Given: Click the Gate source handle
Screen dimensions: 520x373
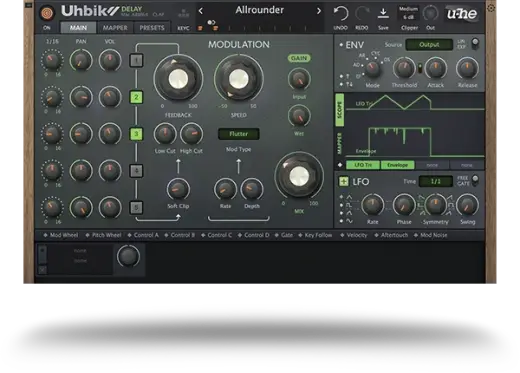Looking at the screenshot, I should 276,235.
